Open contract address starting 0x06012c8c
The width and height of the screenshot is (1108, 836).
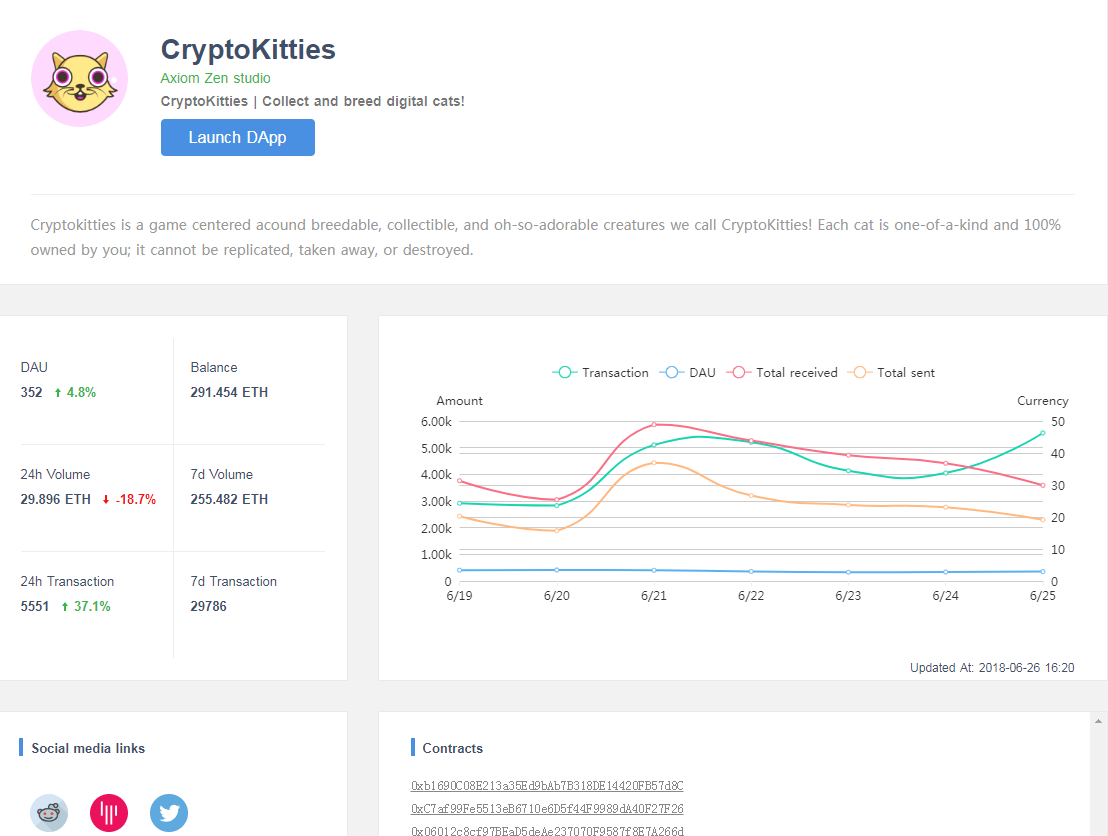[547, 831]
